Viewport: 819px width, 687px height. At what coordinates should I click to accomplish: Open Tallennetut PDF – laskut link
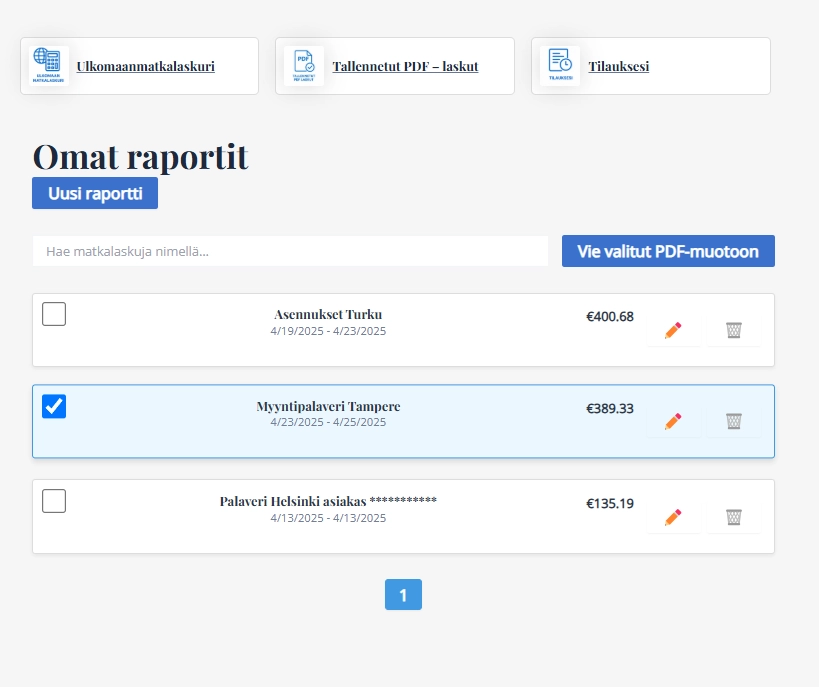pos(405,66)
